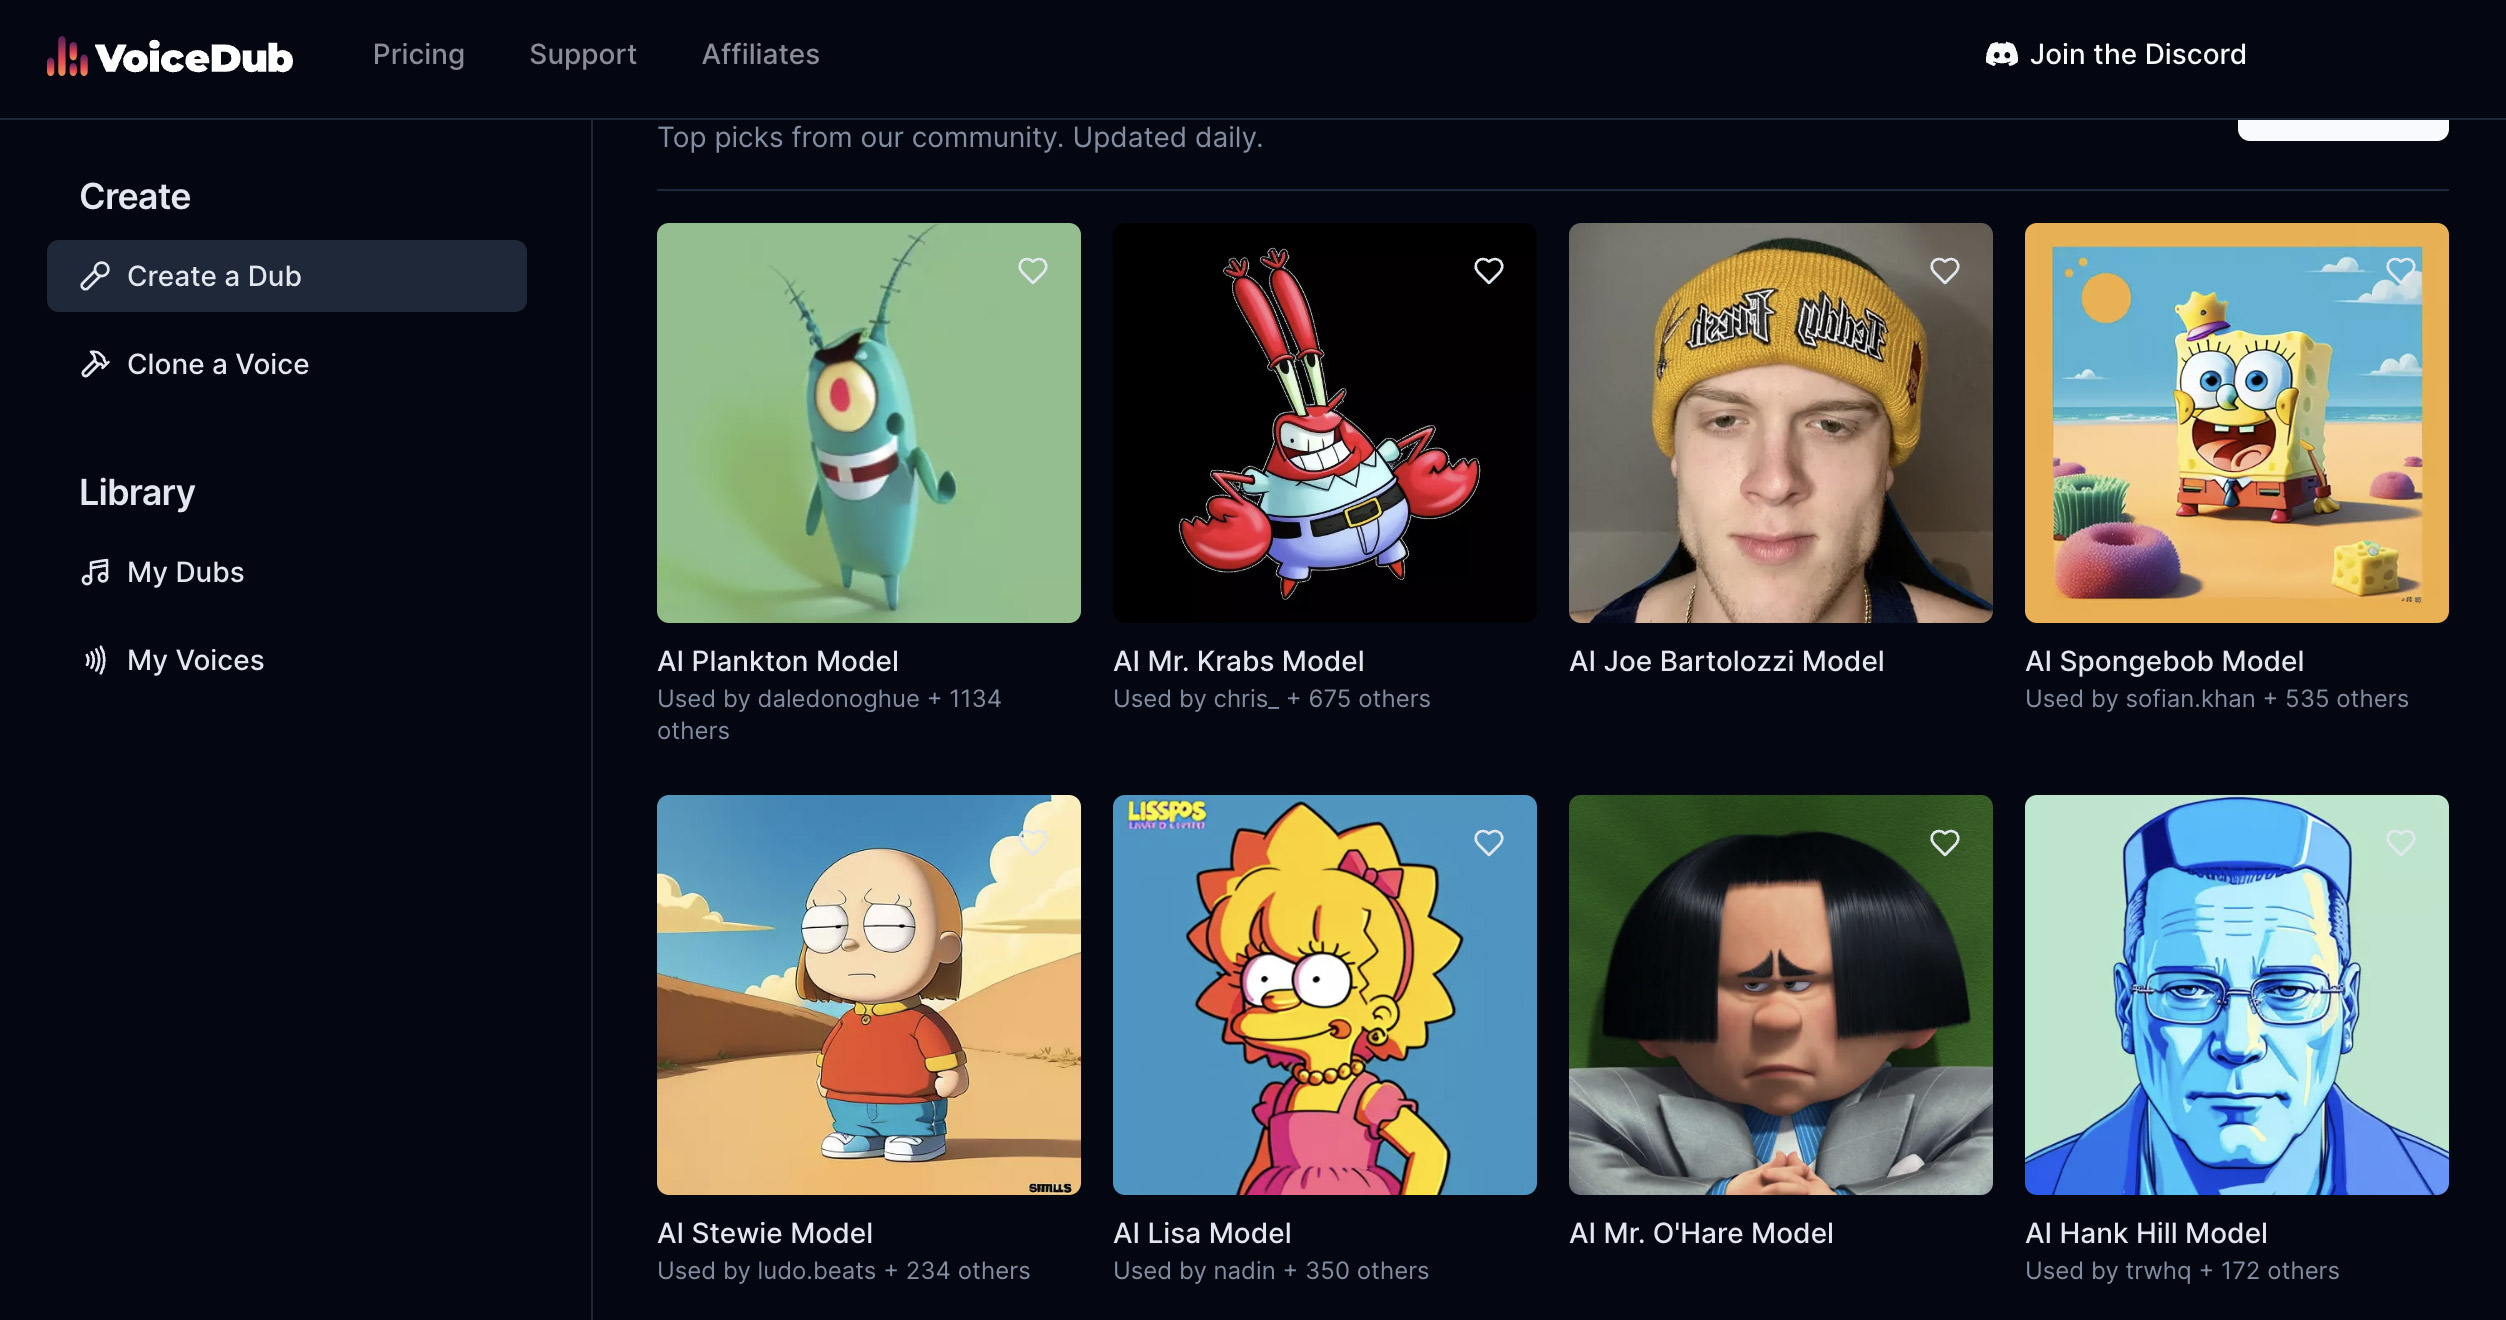Screen dimensions: 2506x1320
Task: Click the AI Mr. O'Hare Model title
Action: click(x=1702, y=1233)
